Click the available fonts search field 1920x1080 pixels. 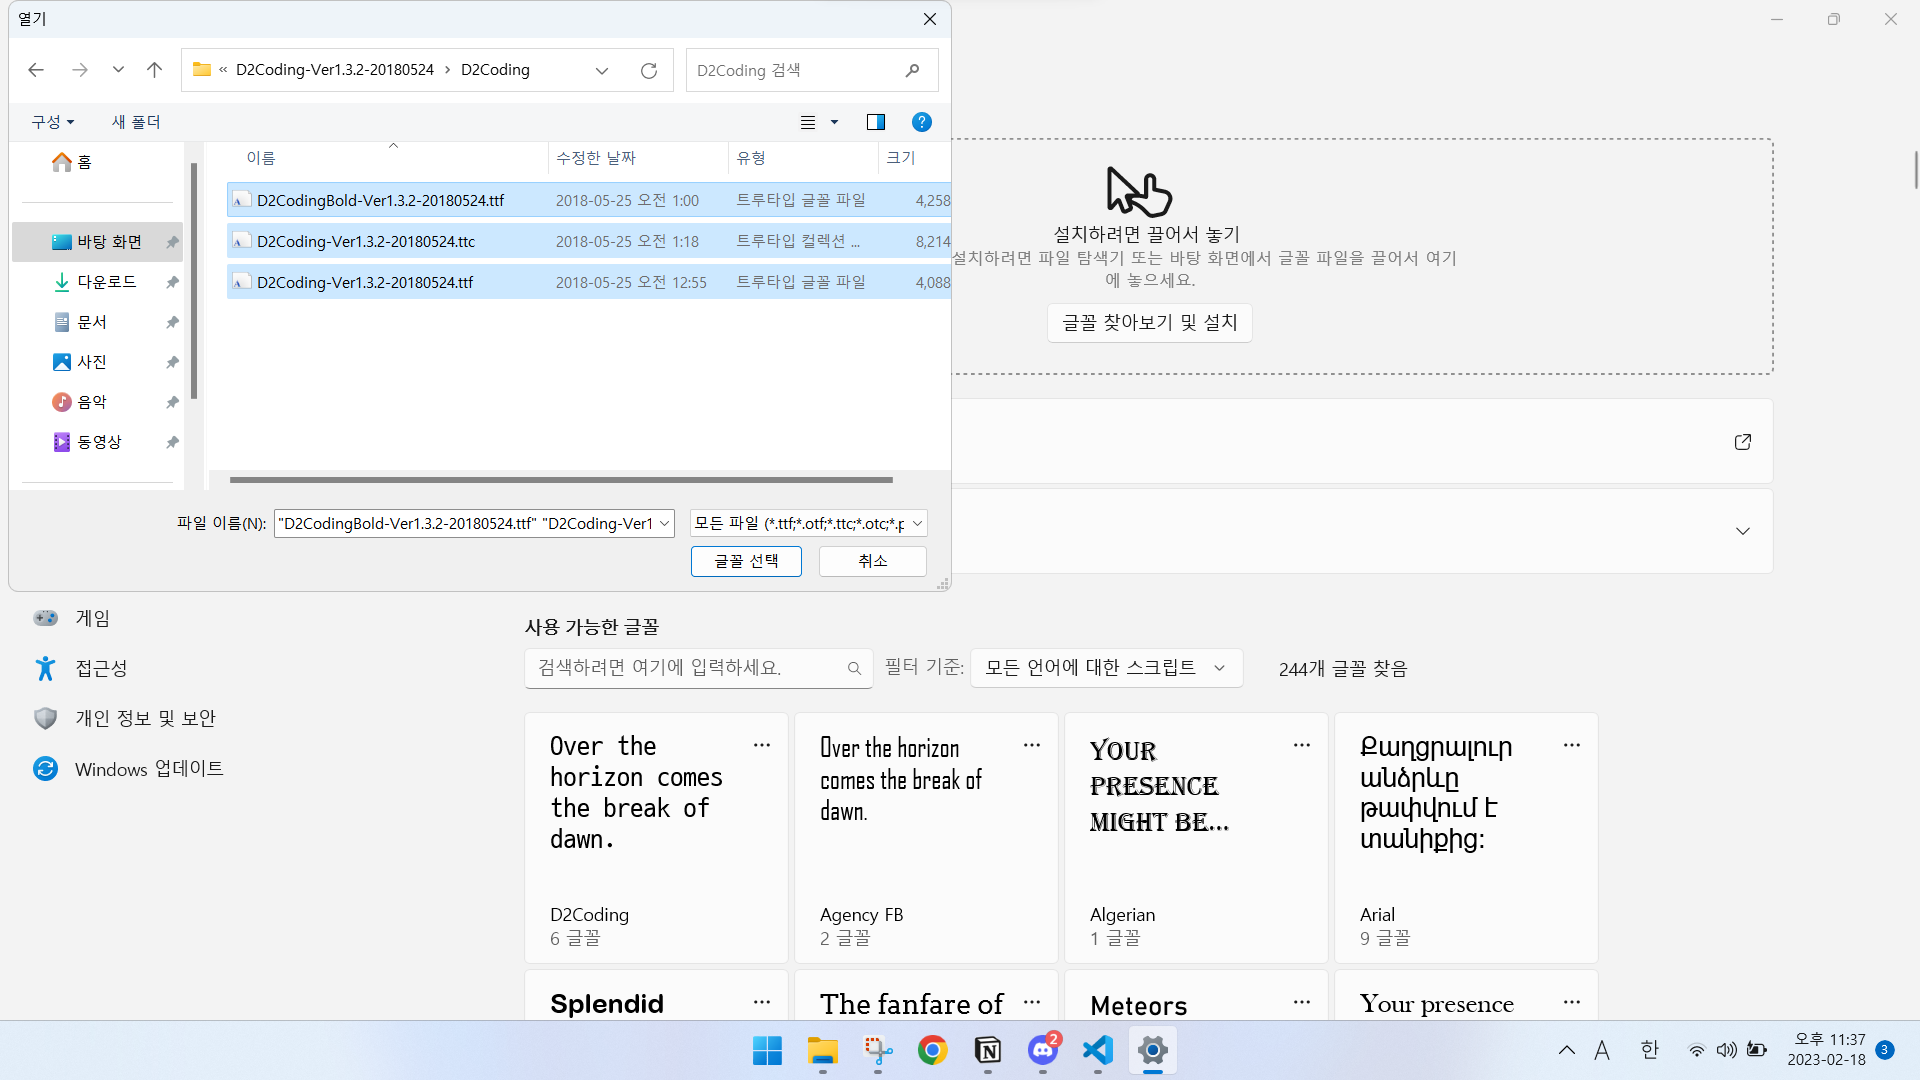690,668
